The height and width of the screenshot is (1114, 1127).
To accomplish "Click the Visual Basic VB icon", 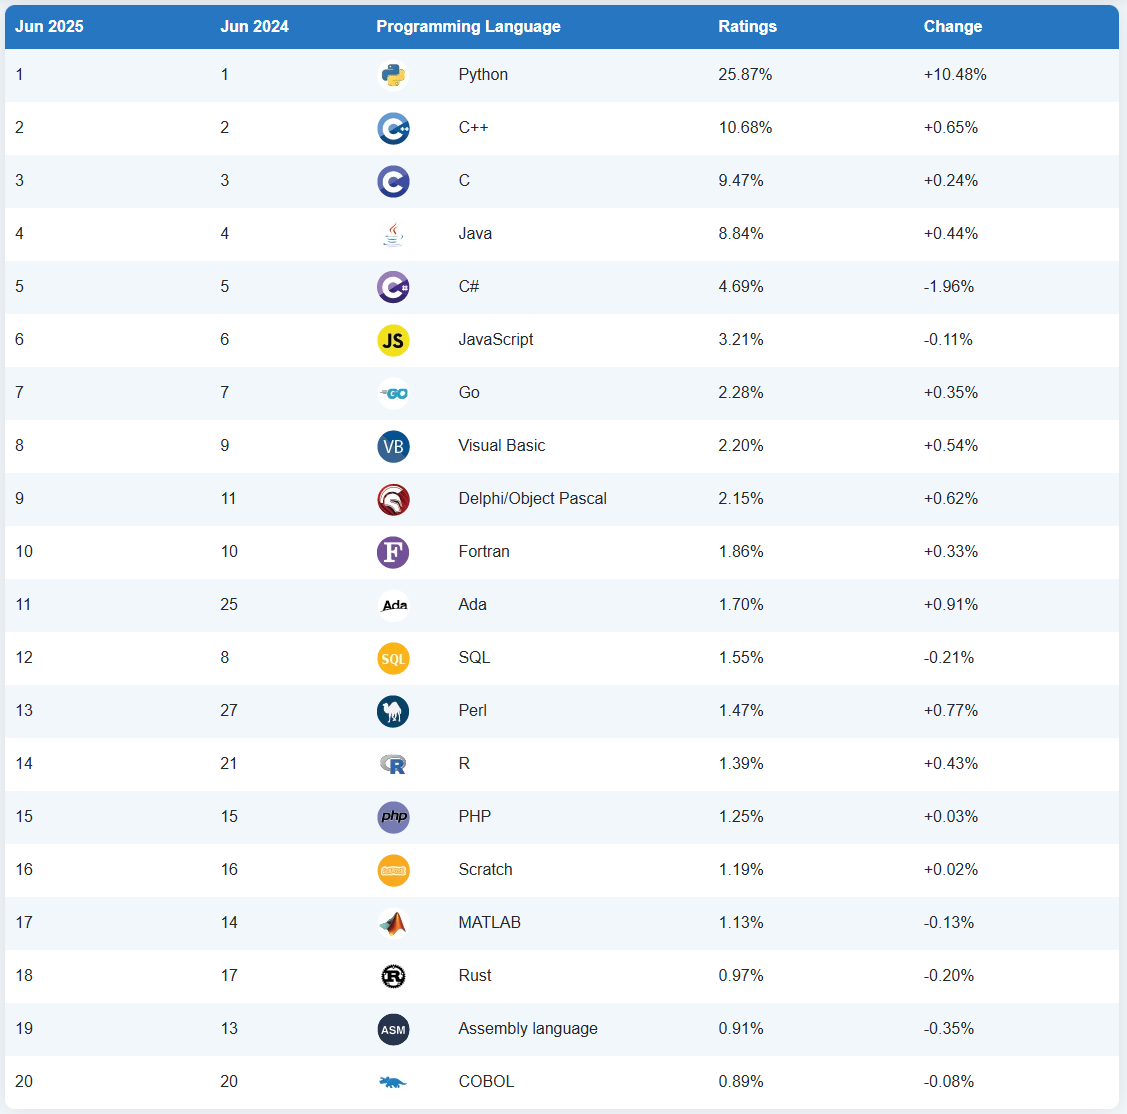I will 393,446.
